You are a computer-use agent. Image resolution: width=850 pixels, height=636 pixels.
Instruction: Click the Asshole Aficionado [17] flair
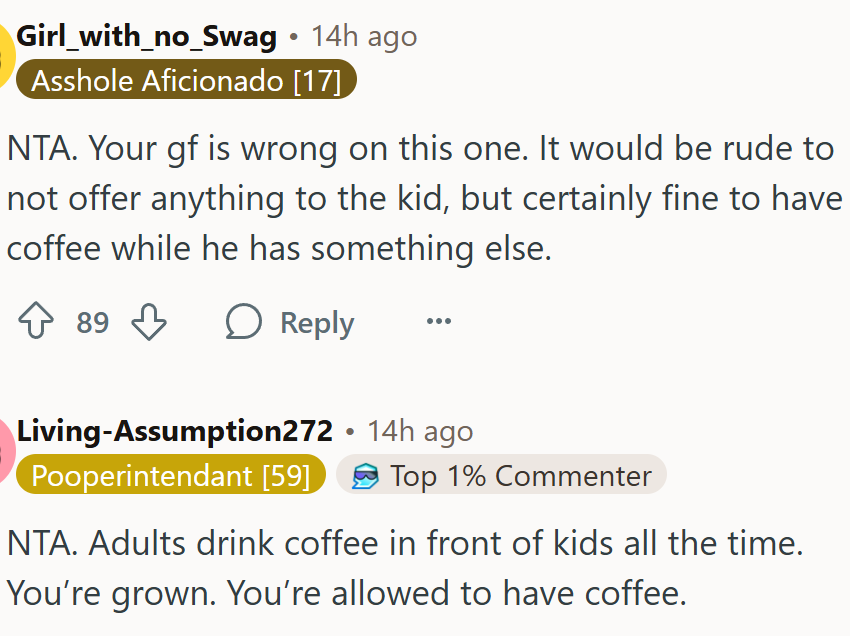[186, 80]
